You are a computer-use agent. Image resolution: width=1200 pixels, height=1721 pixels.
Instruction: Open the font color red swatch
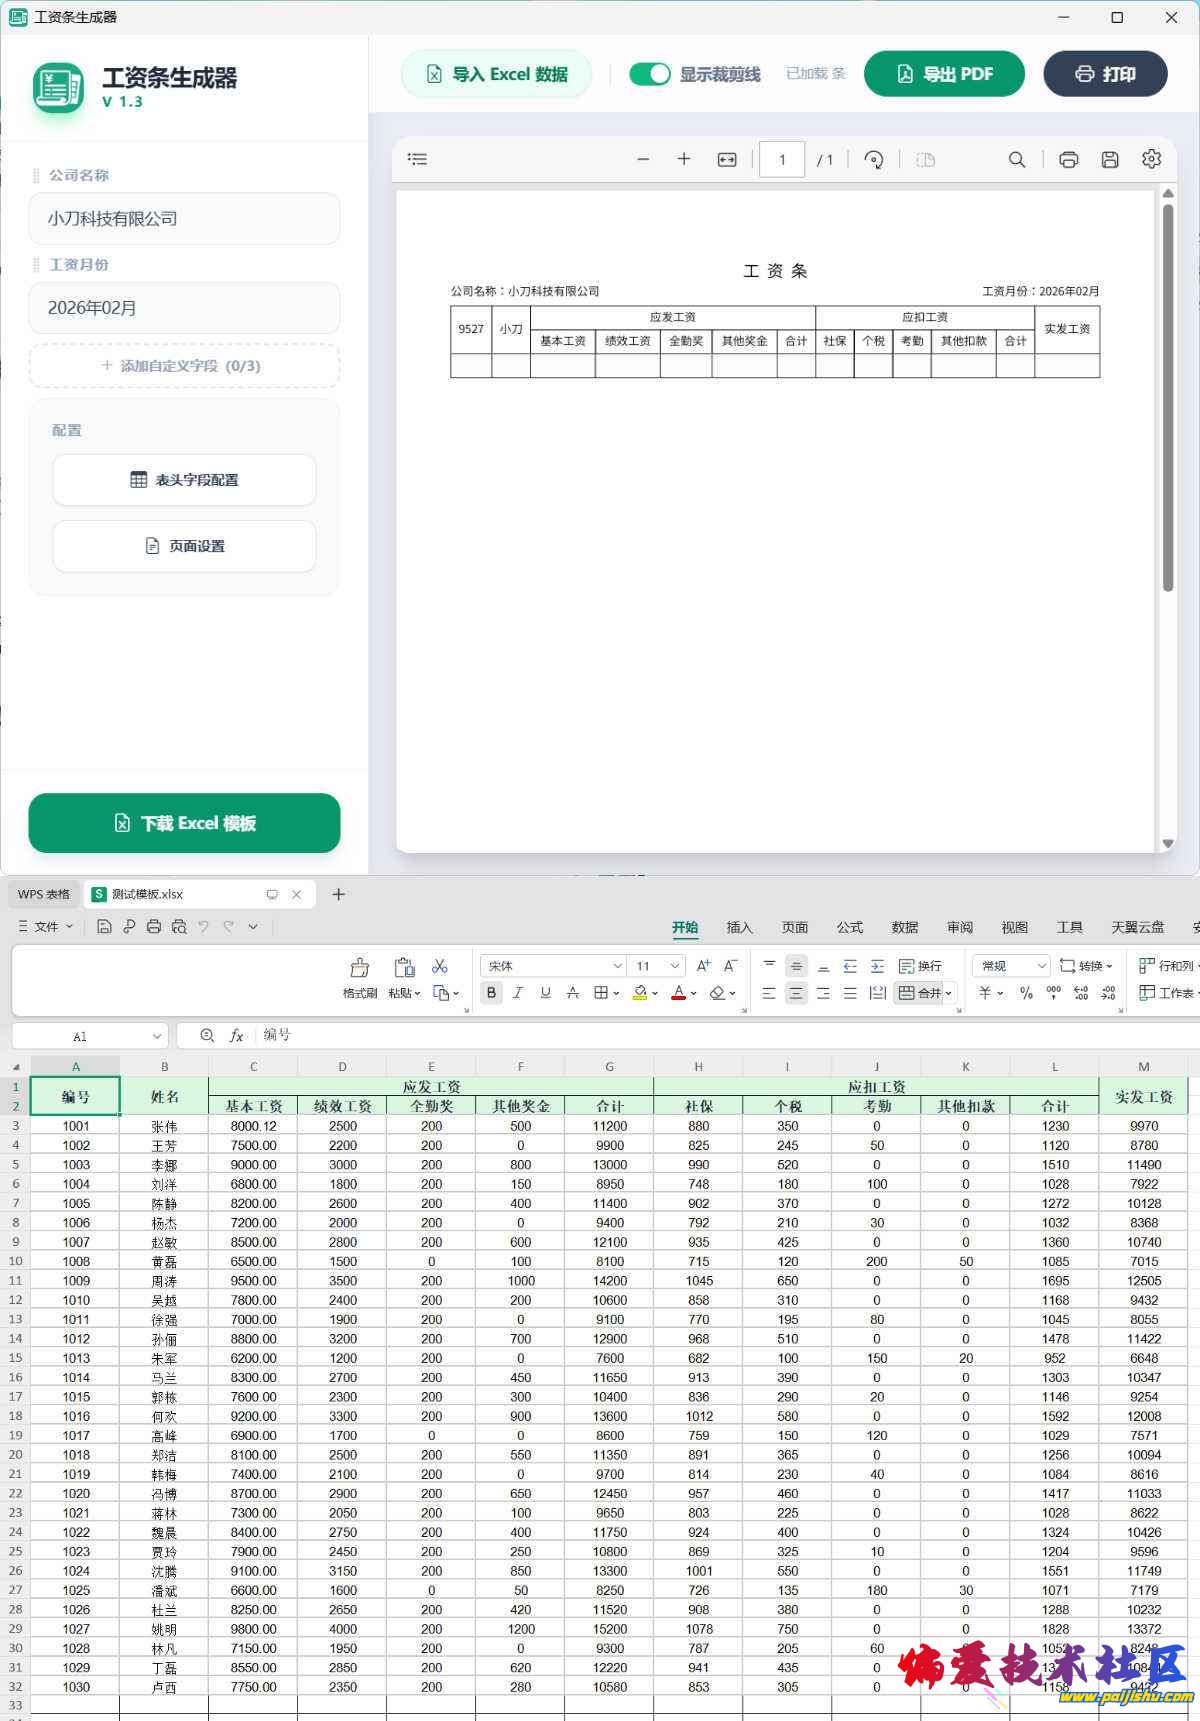(678, 993)
